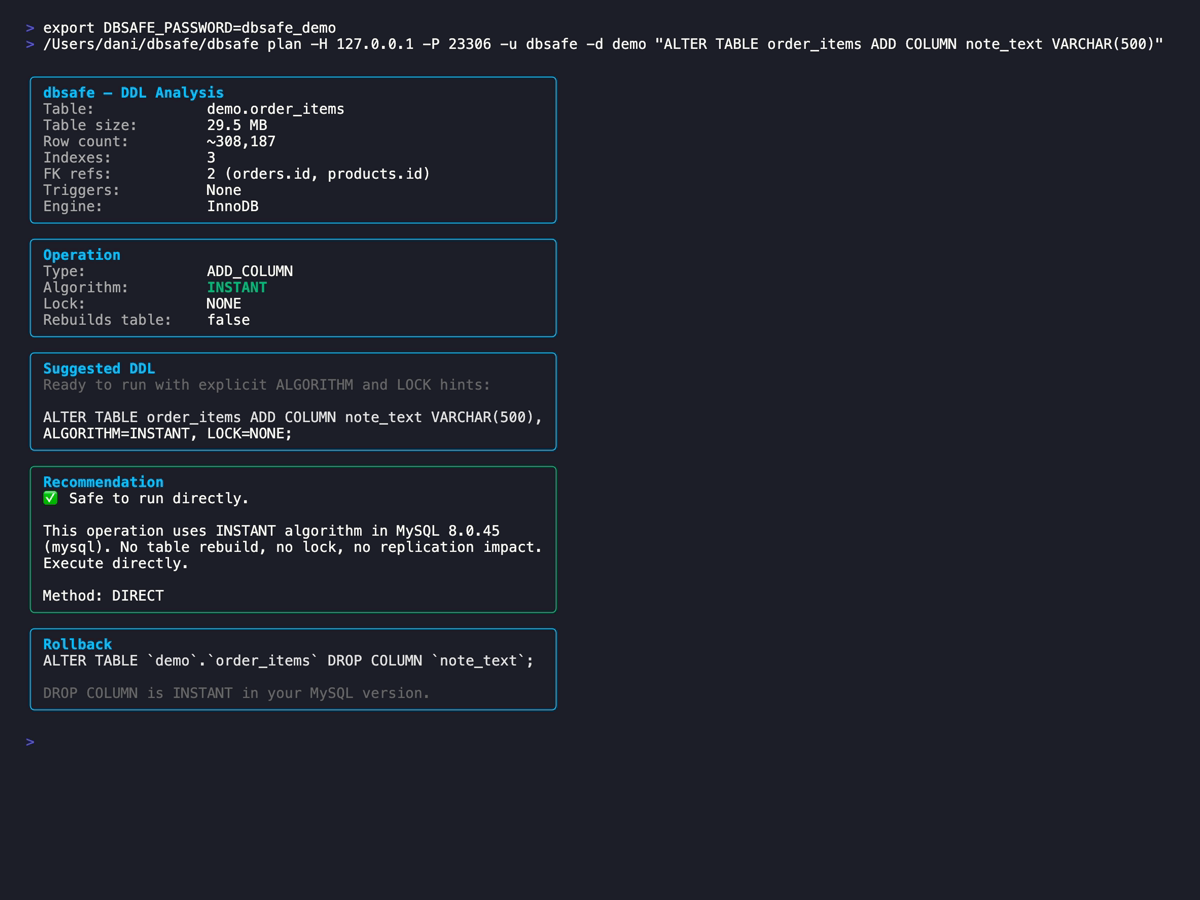Click the green checkmark safety icon
This screenshot has height=900, width=1200.
tap(49, 497)
